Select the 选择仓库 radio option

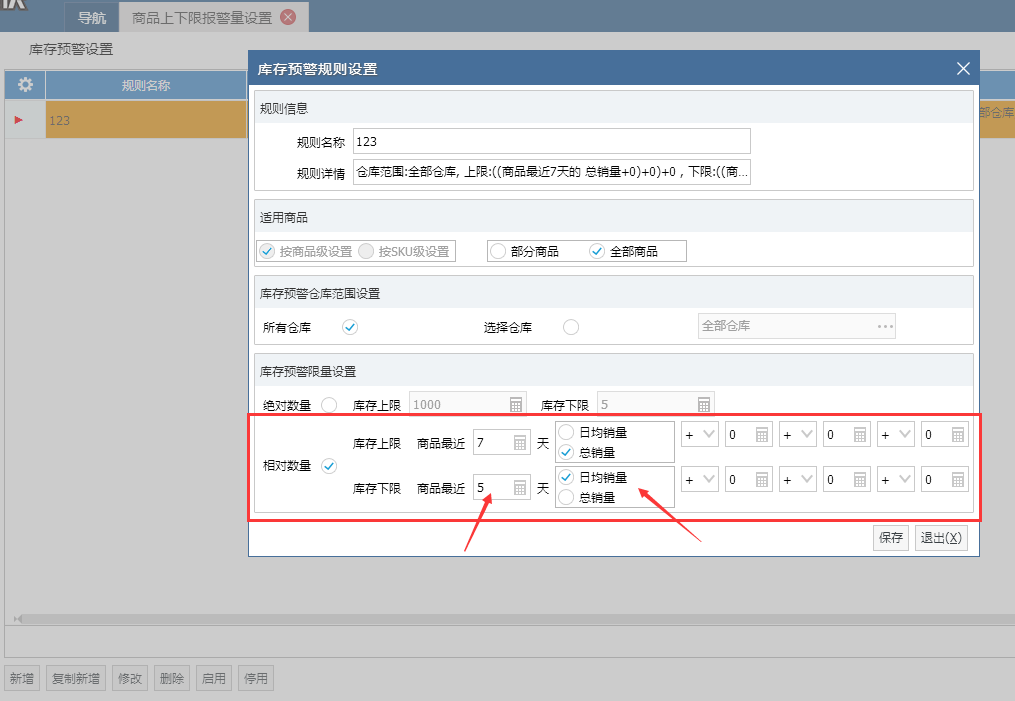(x=571, y=327)
